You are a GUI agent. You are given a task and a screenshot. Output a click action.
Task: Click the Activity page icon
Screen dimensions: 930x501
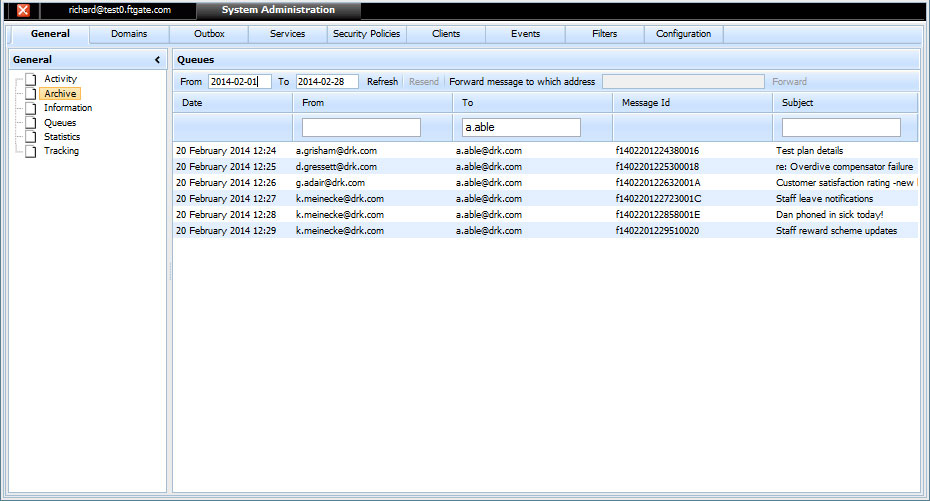tap(31, 79)
